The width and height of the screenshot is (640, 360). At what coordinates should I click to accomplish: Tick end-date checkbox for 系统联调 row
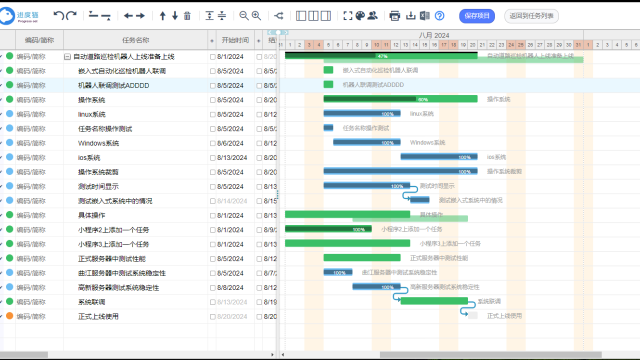(259, 302)
